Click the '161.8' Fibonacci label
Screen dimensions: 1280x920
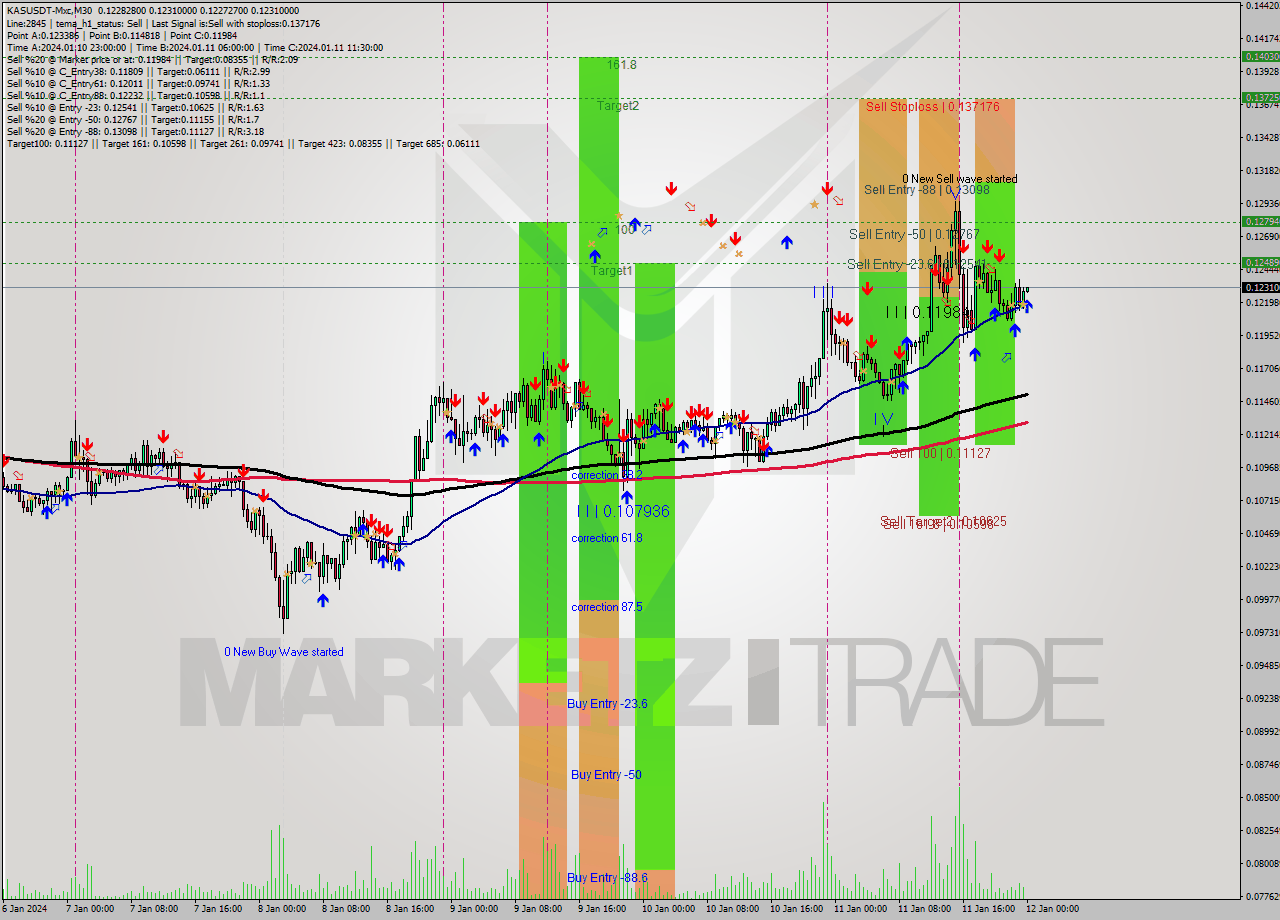coord(621,64)
